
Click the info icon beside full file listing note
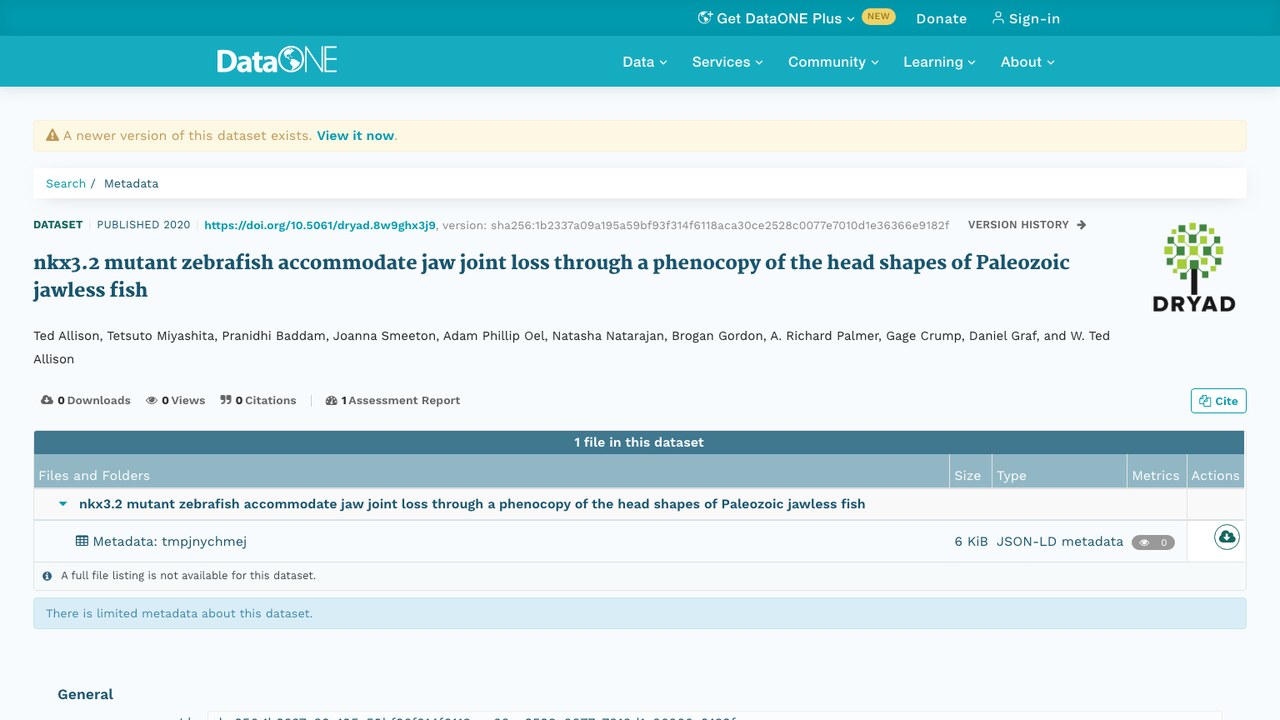click(x=47, y=576)
